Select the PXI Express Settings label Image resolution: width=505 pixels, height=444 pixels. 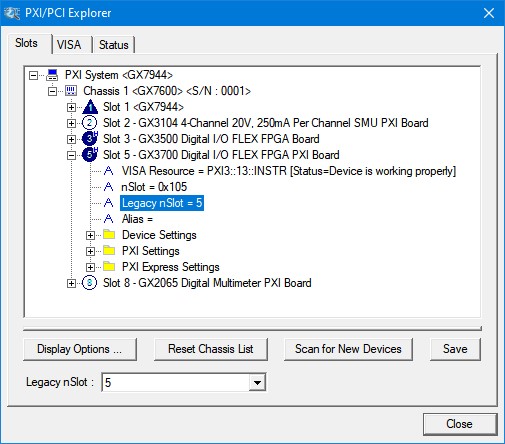pyautogui.click(x=171, y=267)
